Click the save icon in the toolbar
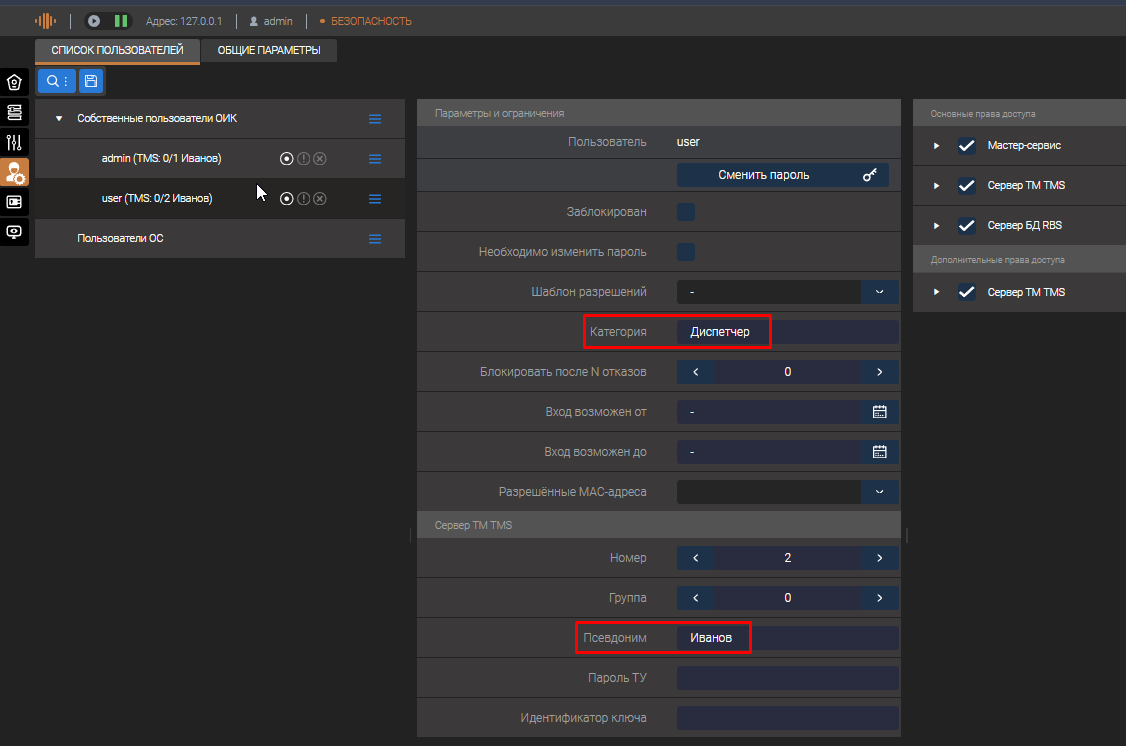1126x746 pixels. 90,81
